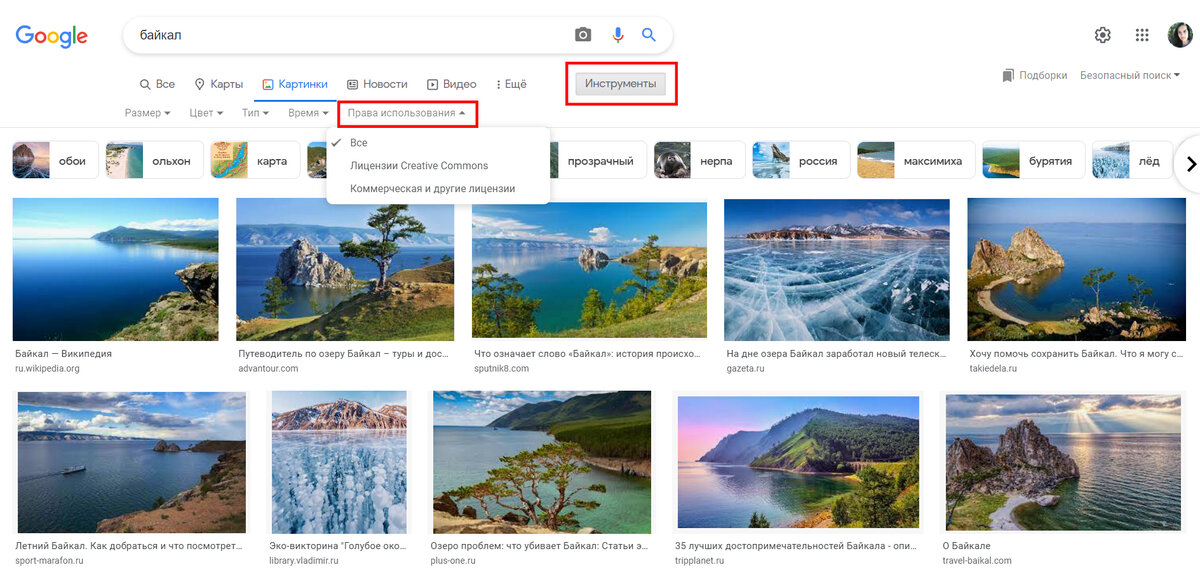Expand the Тип filter
The width and height of the screenshot is (1200, 572).
[255, 113]
